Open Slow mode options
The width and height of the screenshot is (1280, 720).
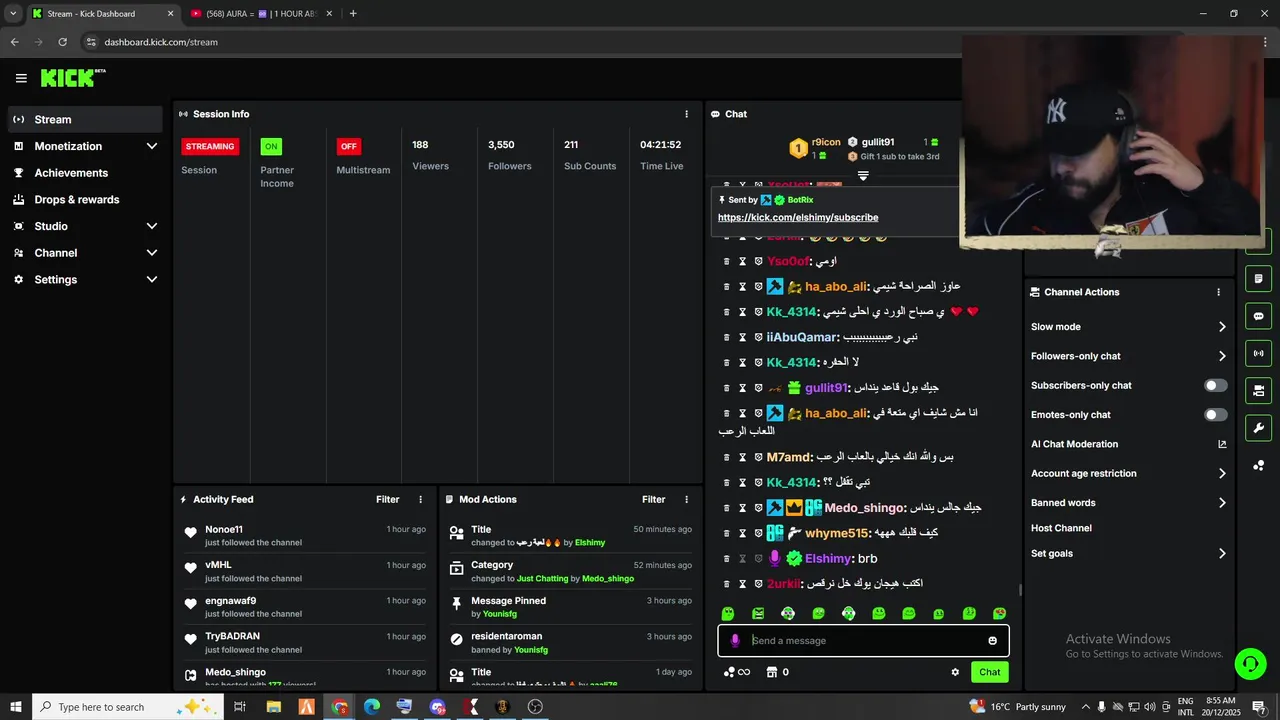tap(1129, 327)
